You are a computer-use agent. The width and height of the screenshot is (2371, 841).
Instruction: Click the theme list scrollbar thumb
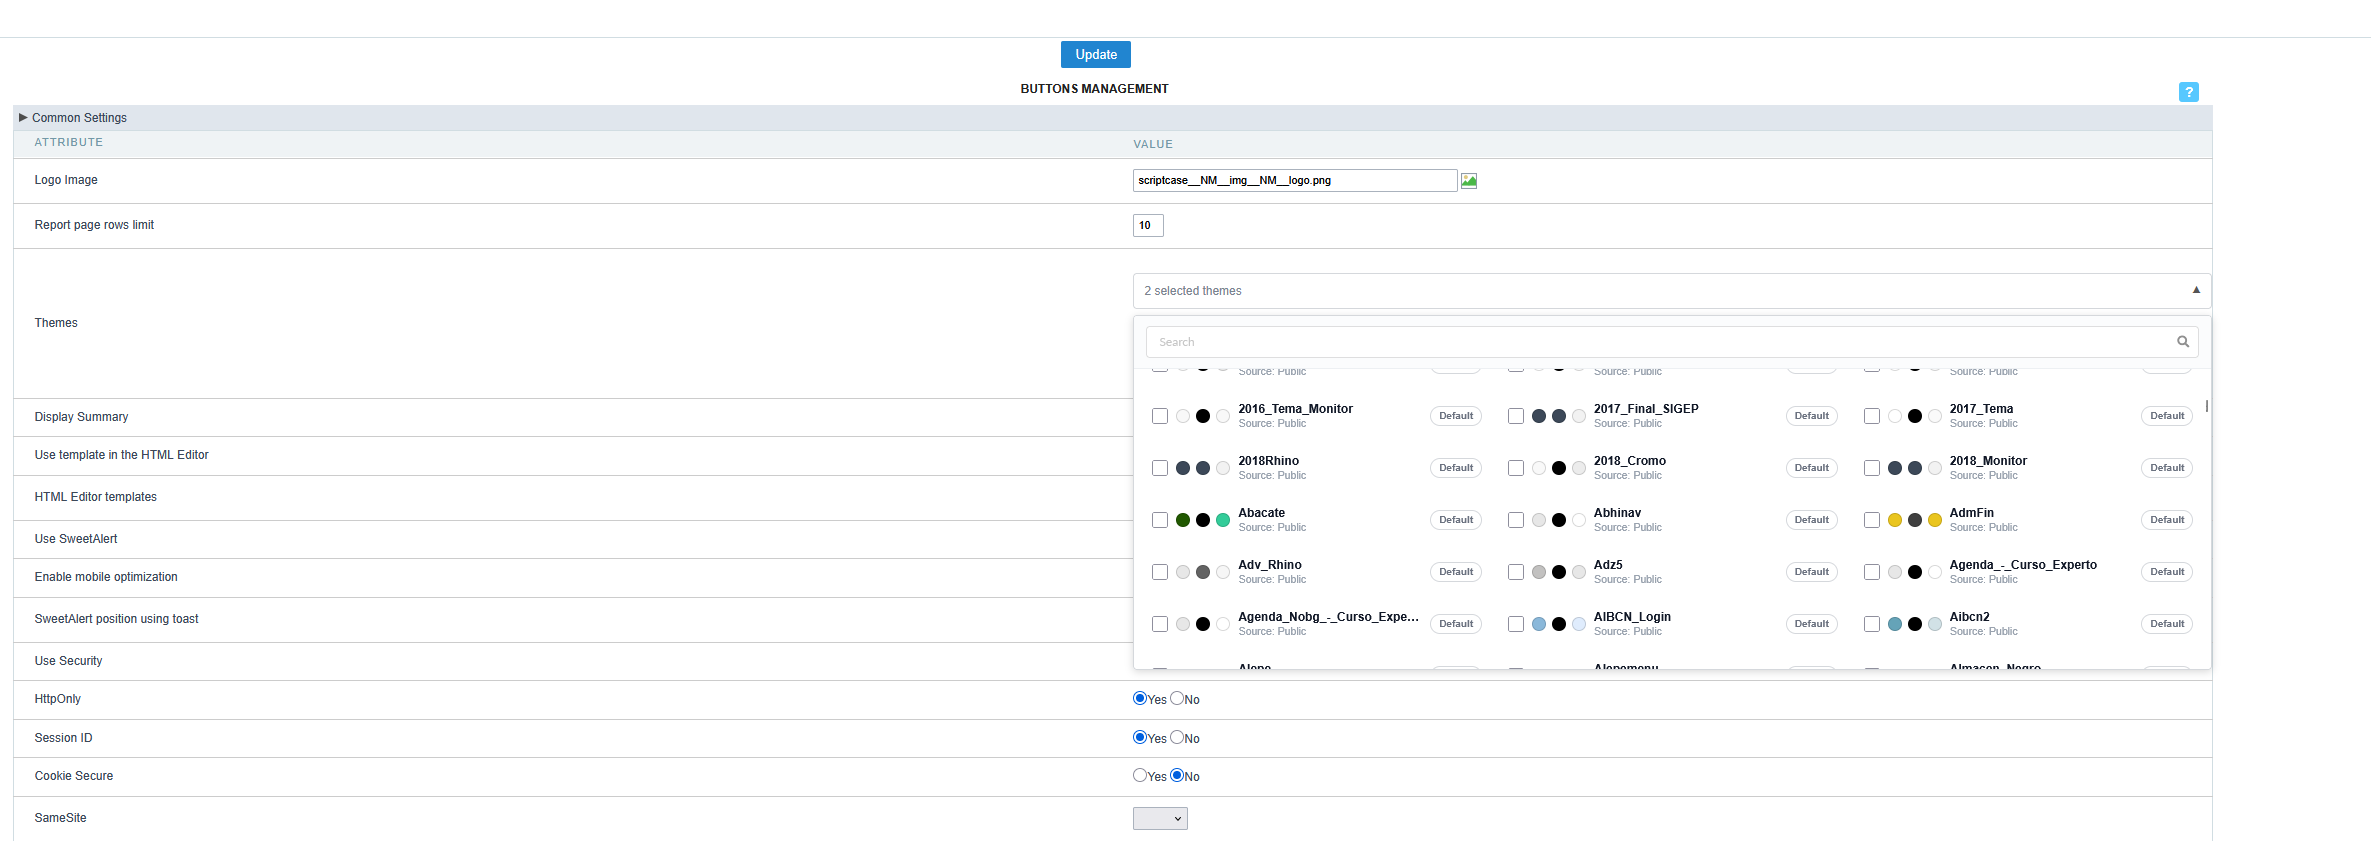[2206, 407]
